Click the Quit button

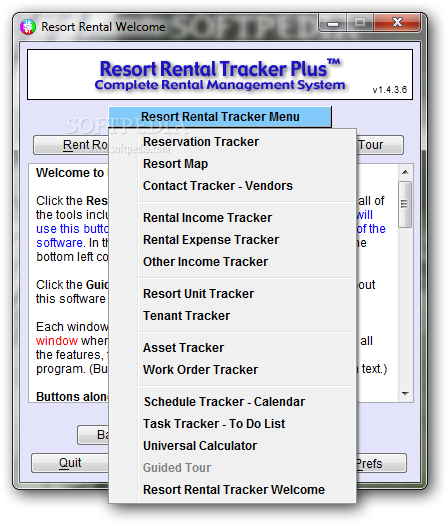[70, 463]
